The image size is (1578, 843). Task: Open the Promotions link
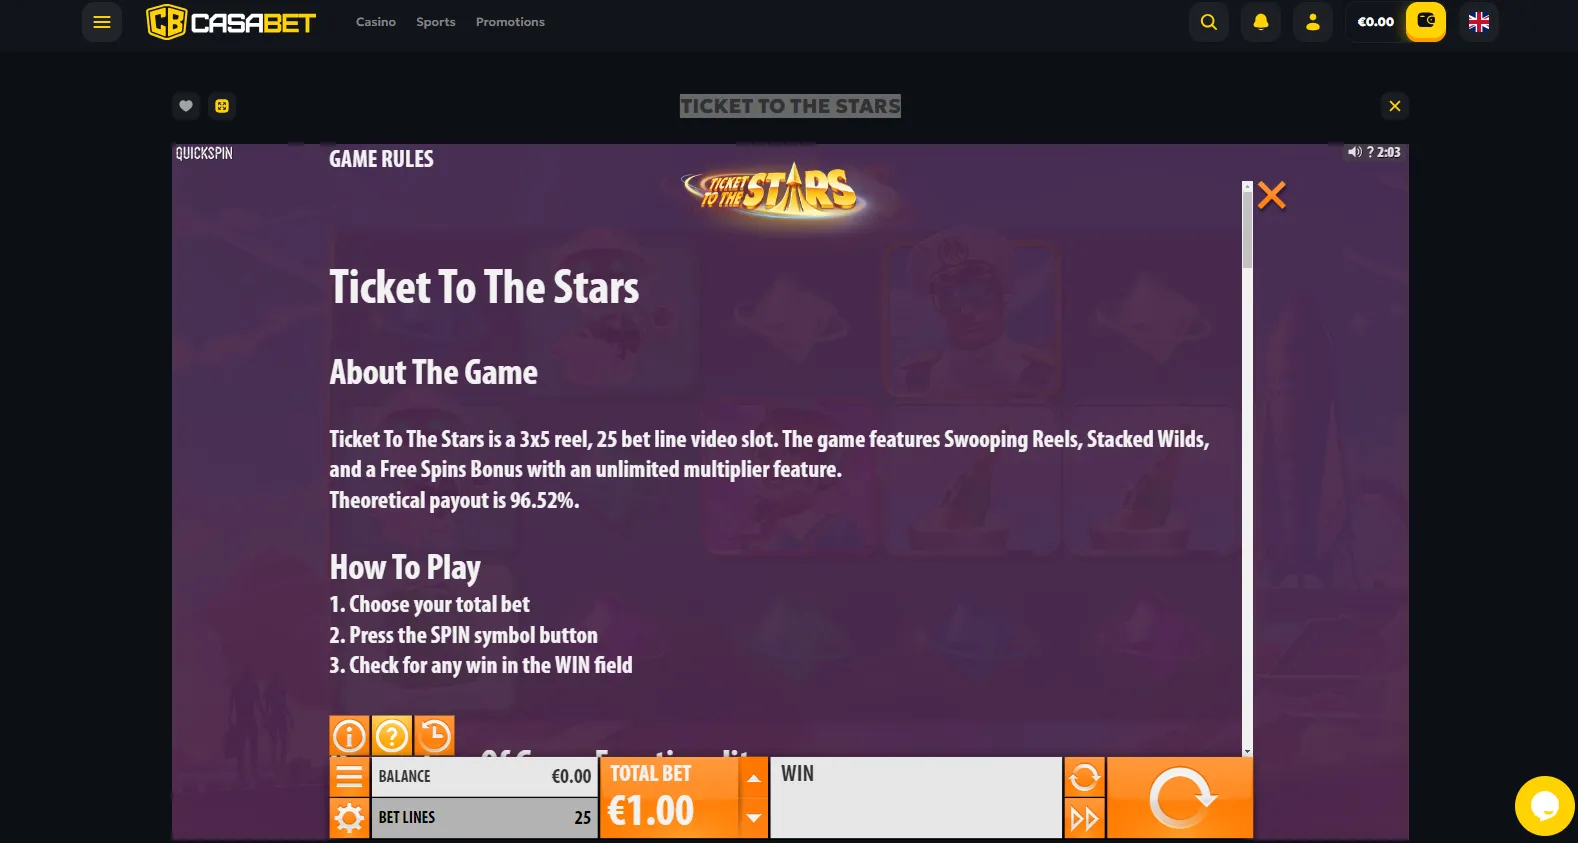[510, 22]
